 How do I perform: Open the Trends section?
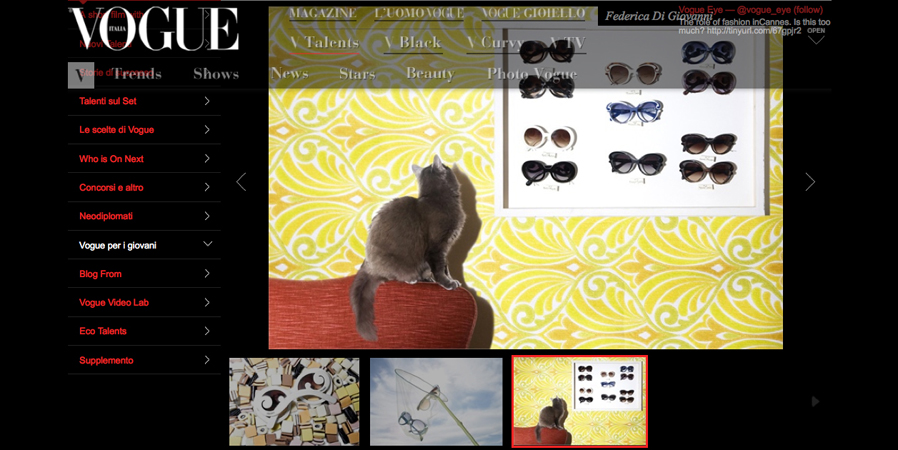136,74
